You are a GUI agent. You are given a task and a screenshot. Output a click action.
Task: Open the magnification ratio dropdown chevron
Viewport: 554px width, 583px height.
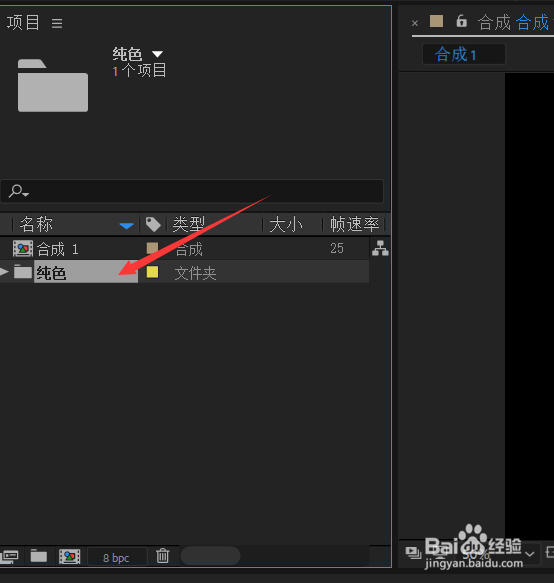click(x=530, y=554)
